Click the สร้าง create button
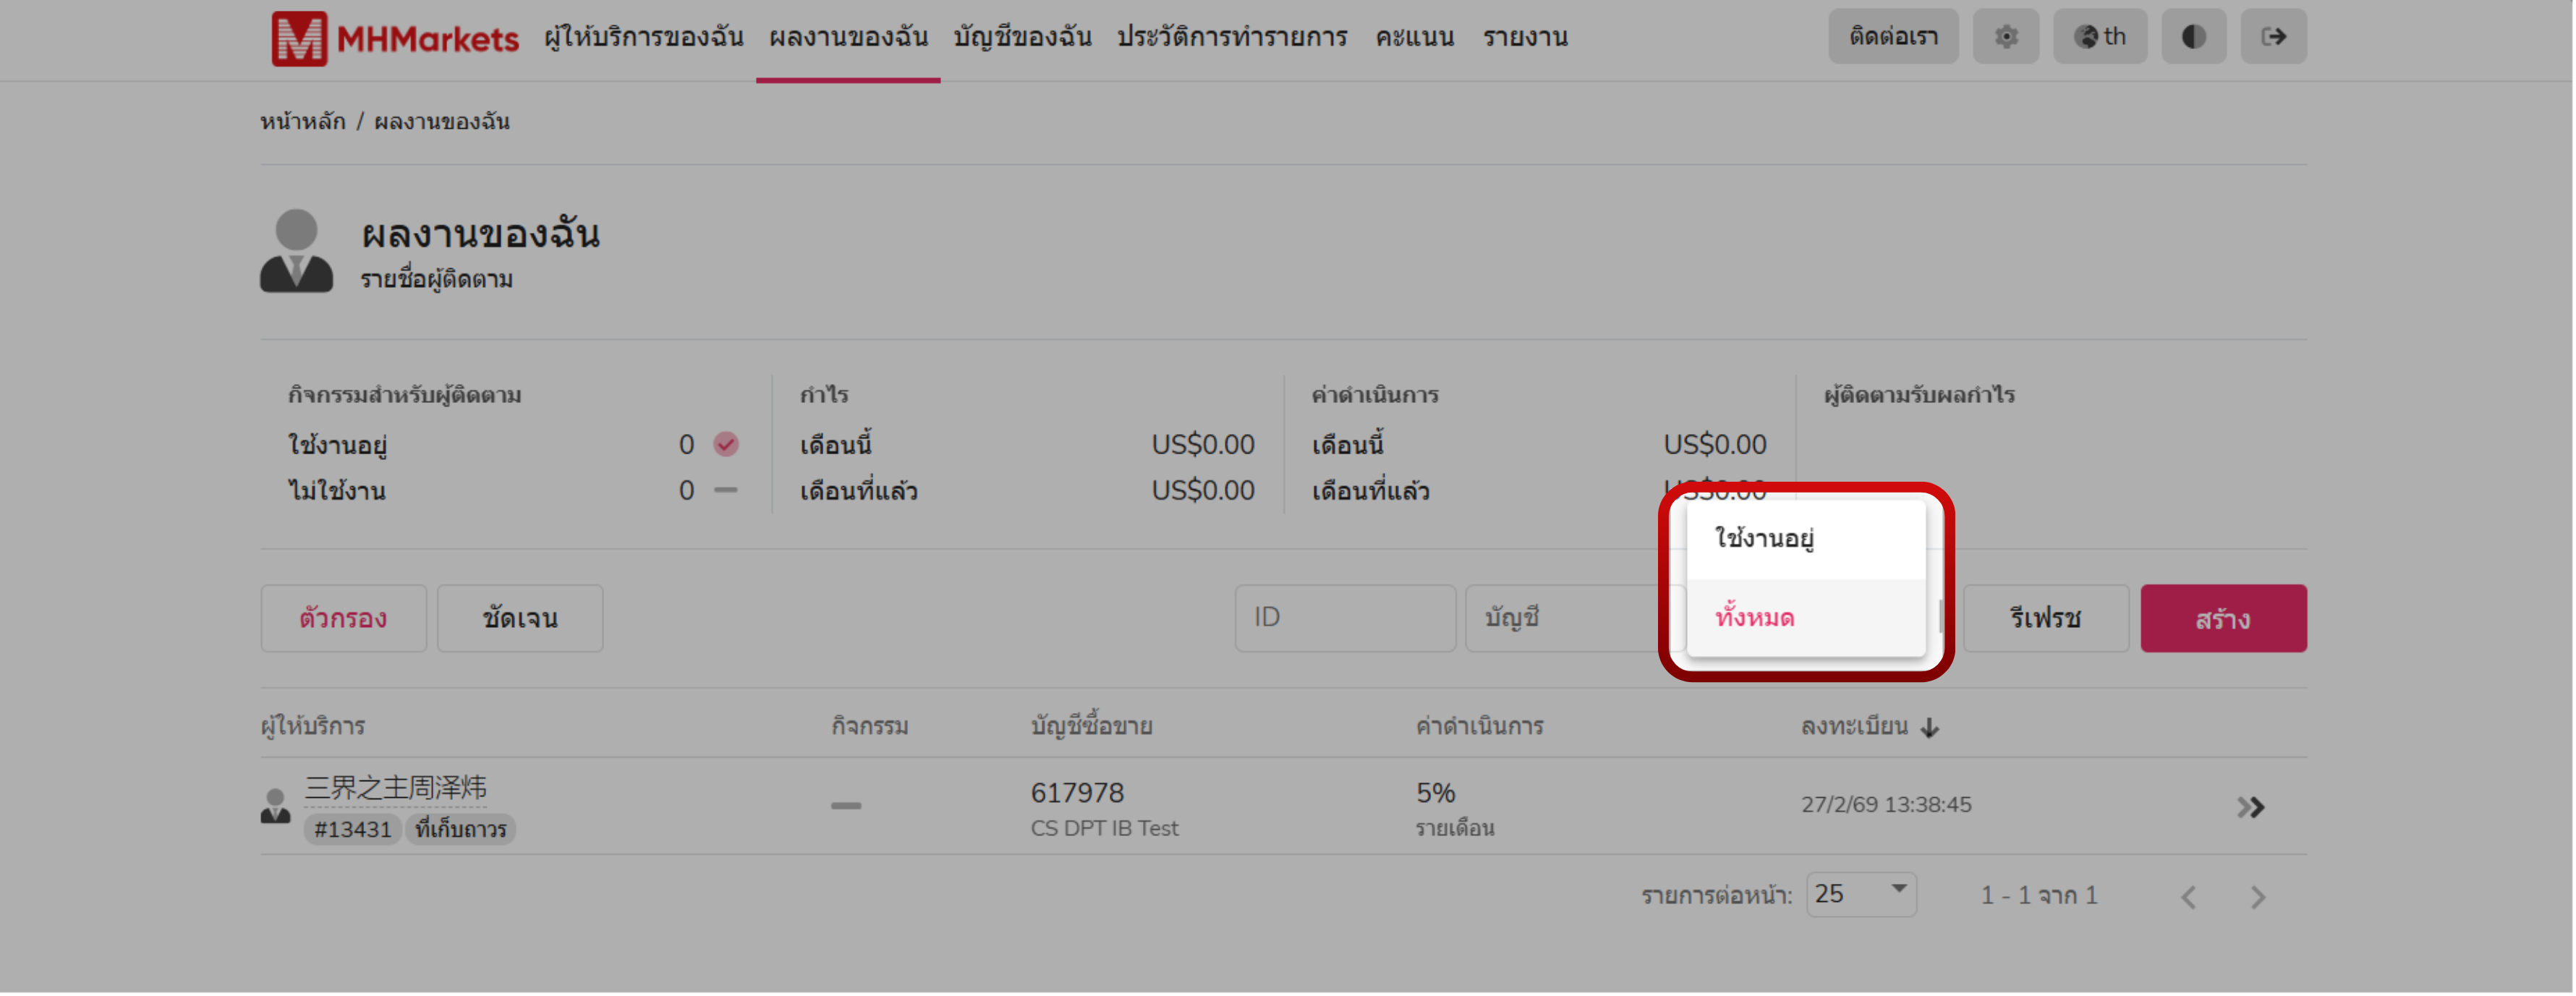The image size is (2576, 996). pos(2223,618)
